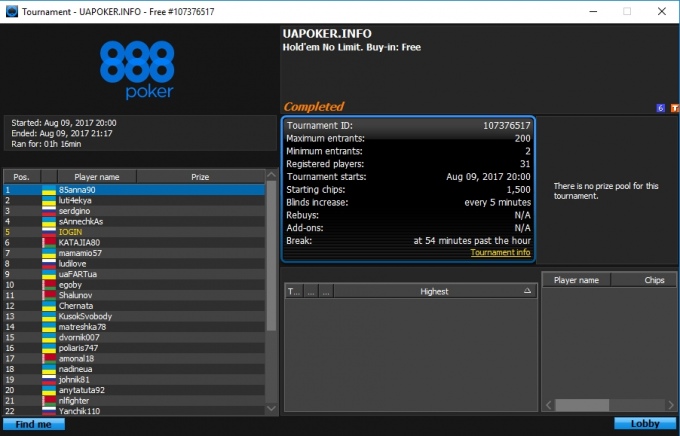Click the T... column header
The image size is (680, 436).
point(294,292)
